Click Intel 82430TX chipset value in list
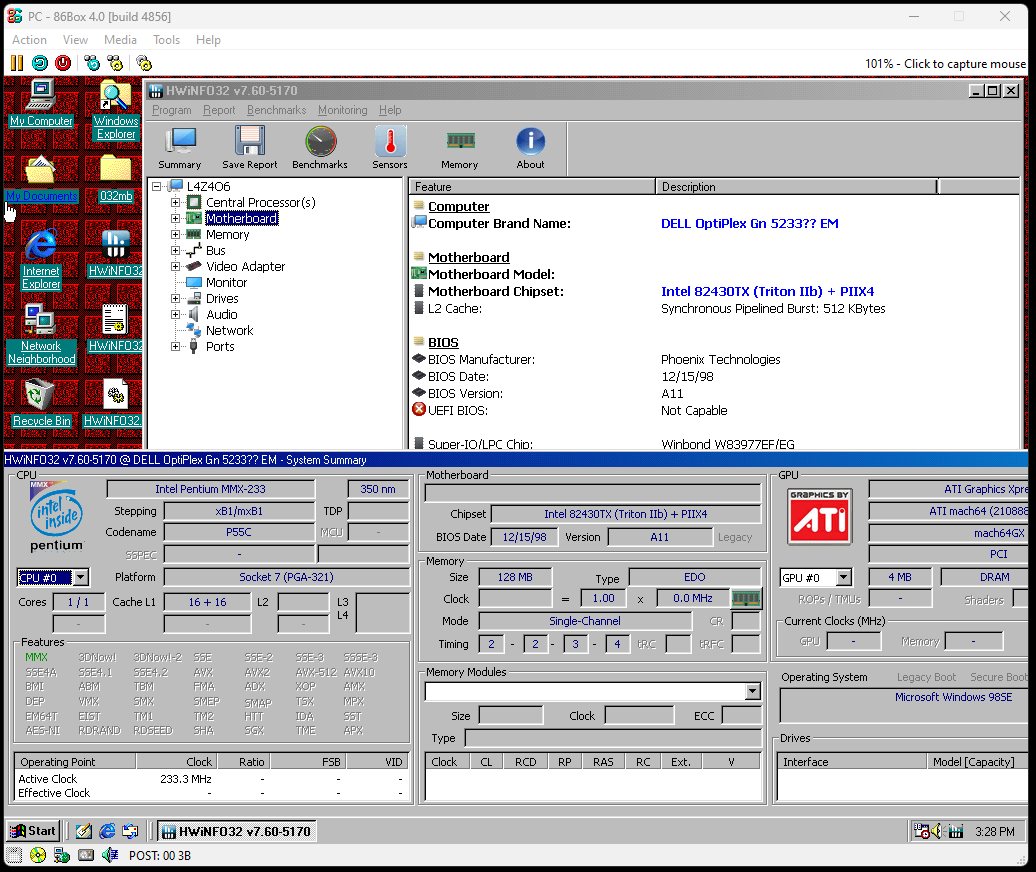 tap(767, 291)
